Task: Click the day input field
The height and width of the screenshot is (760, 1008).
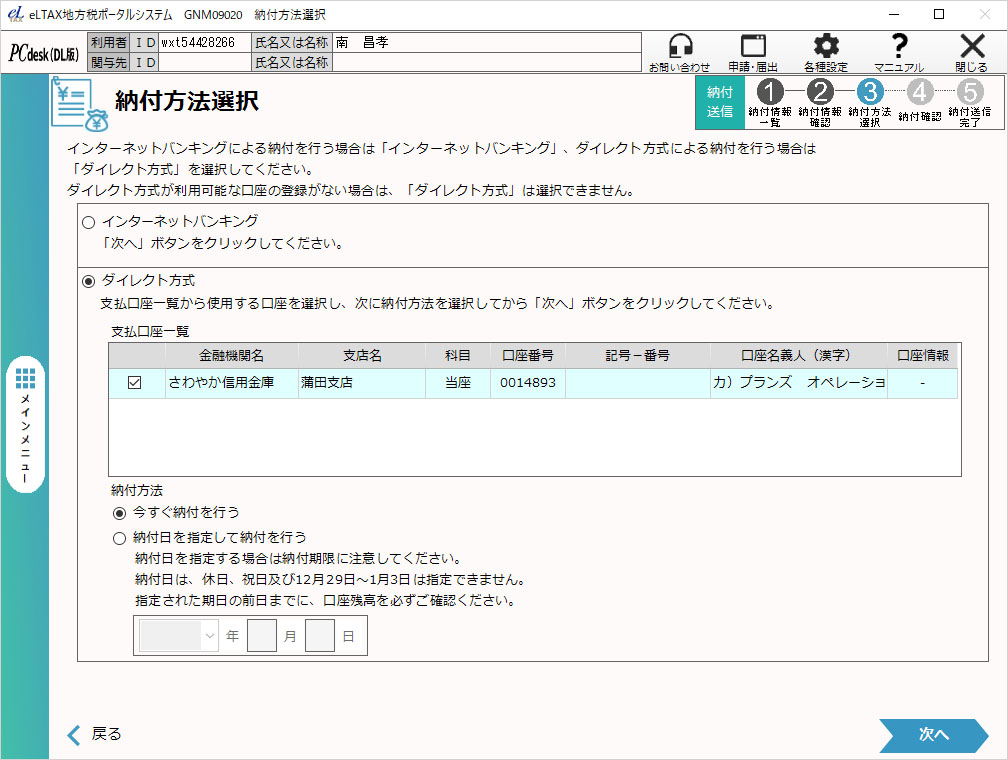Action: (x=320, y=636)
